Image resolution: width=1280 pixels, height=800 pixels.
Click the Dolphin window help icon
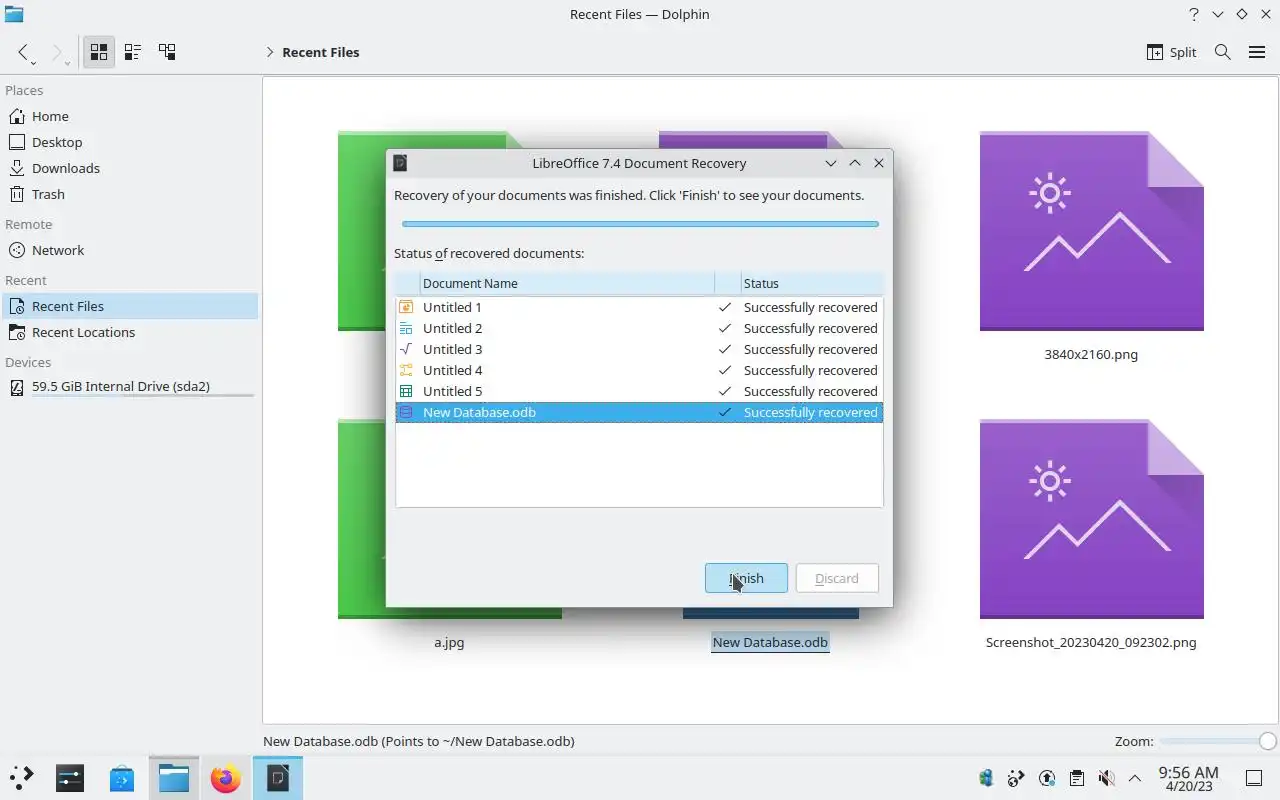(1194, 14)
